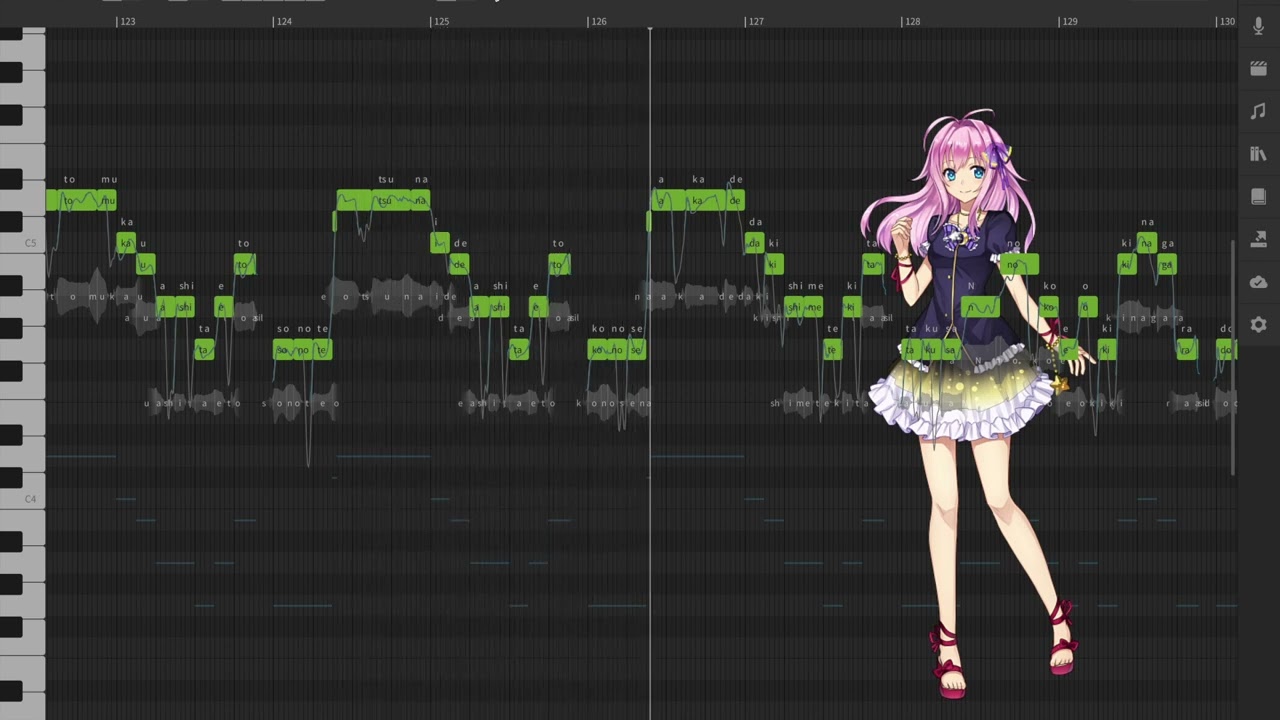The width and height of the screenshot is (1280, 720).
Task: Click the playhead line marker on ruler
Action: [x=650, y=30]
